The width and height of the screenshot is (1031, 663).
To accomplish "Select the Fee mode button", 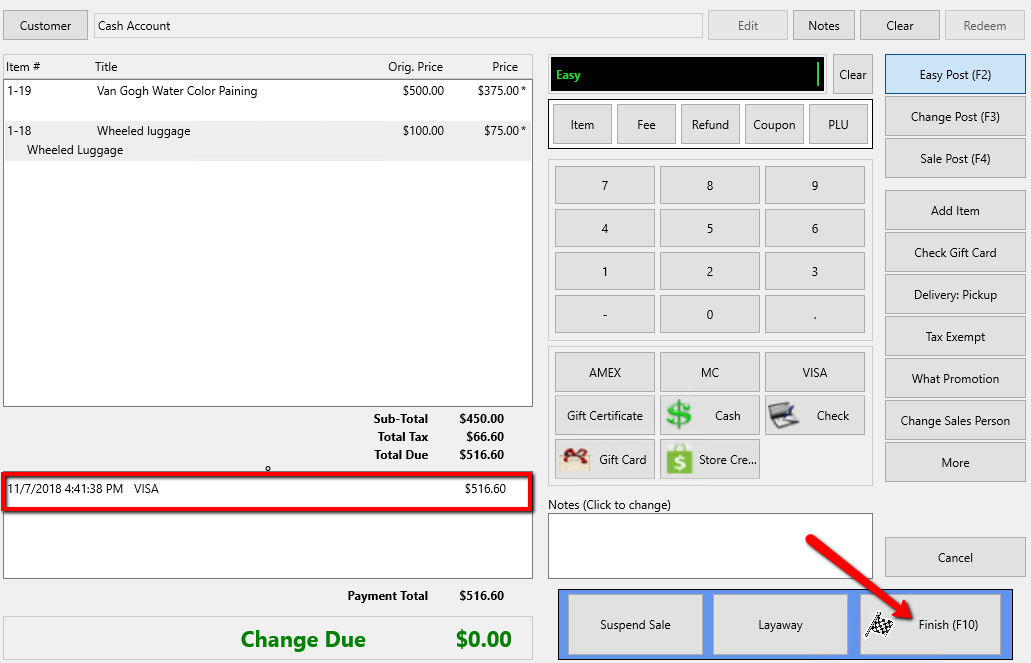I will click(646, 124).
